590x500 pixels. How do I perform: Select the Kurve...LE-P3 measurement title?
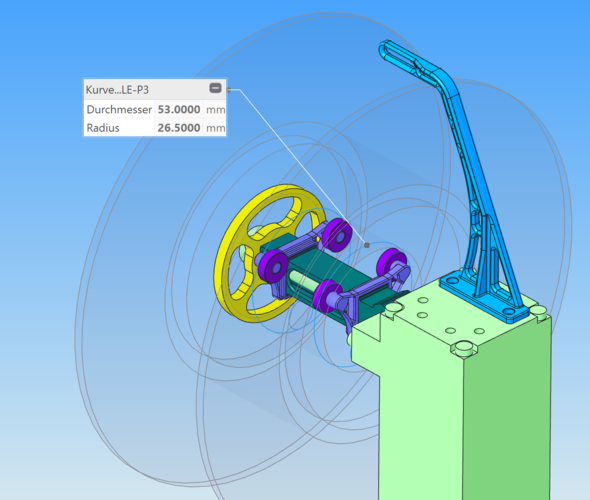(117, 90)
